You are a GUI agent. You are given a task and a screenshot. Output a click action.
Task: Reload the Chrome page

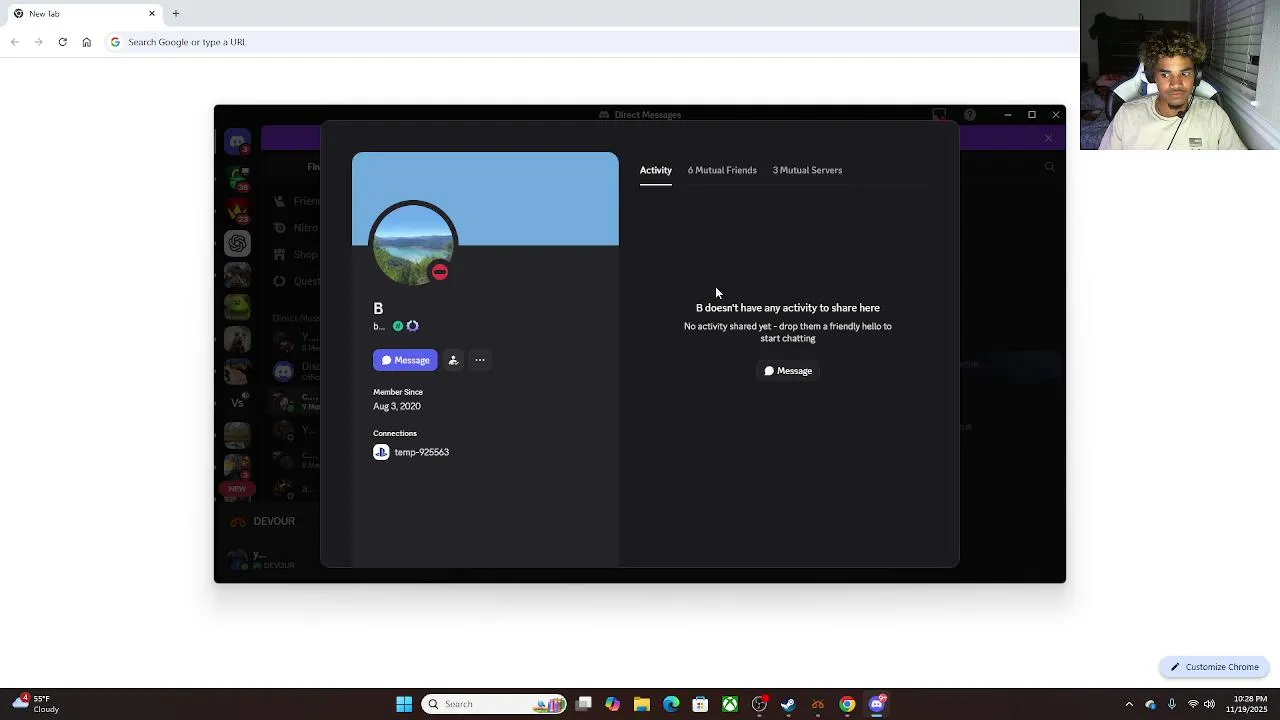coord(62,42)
